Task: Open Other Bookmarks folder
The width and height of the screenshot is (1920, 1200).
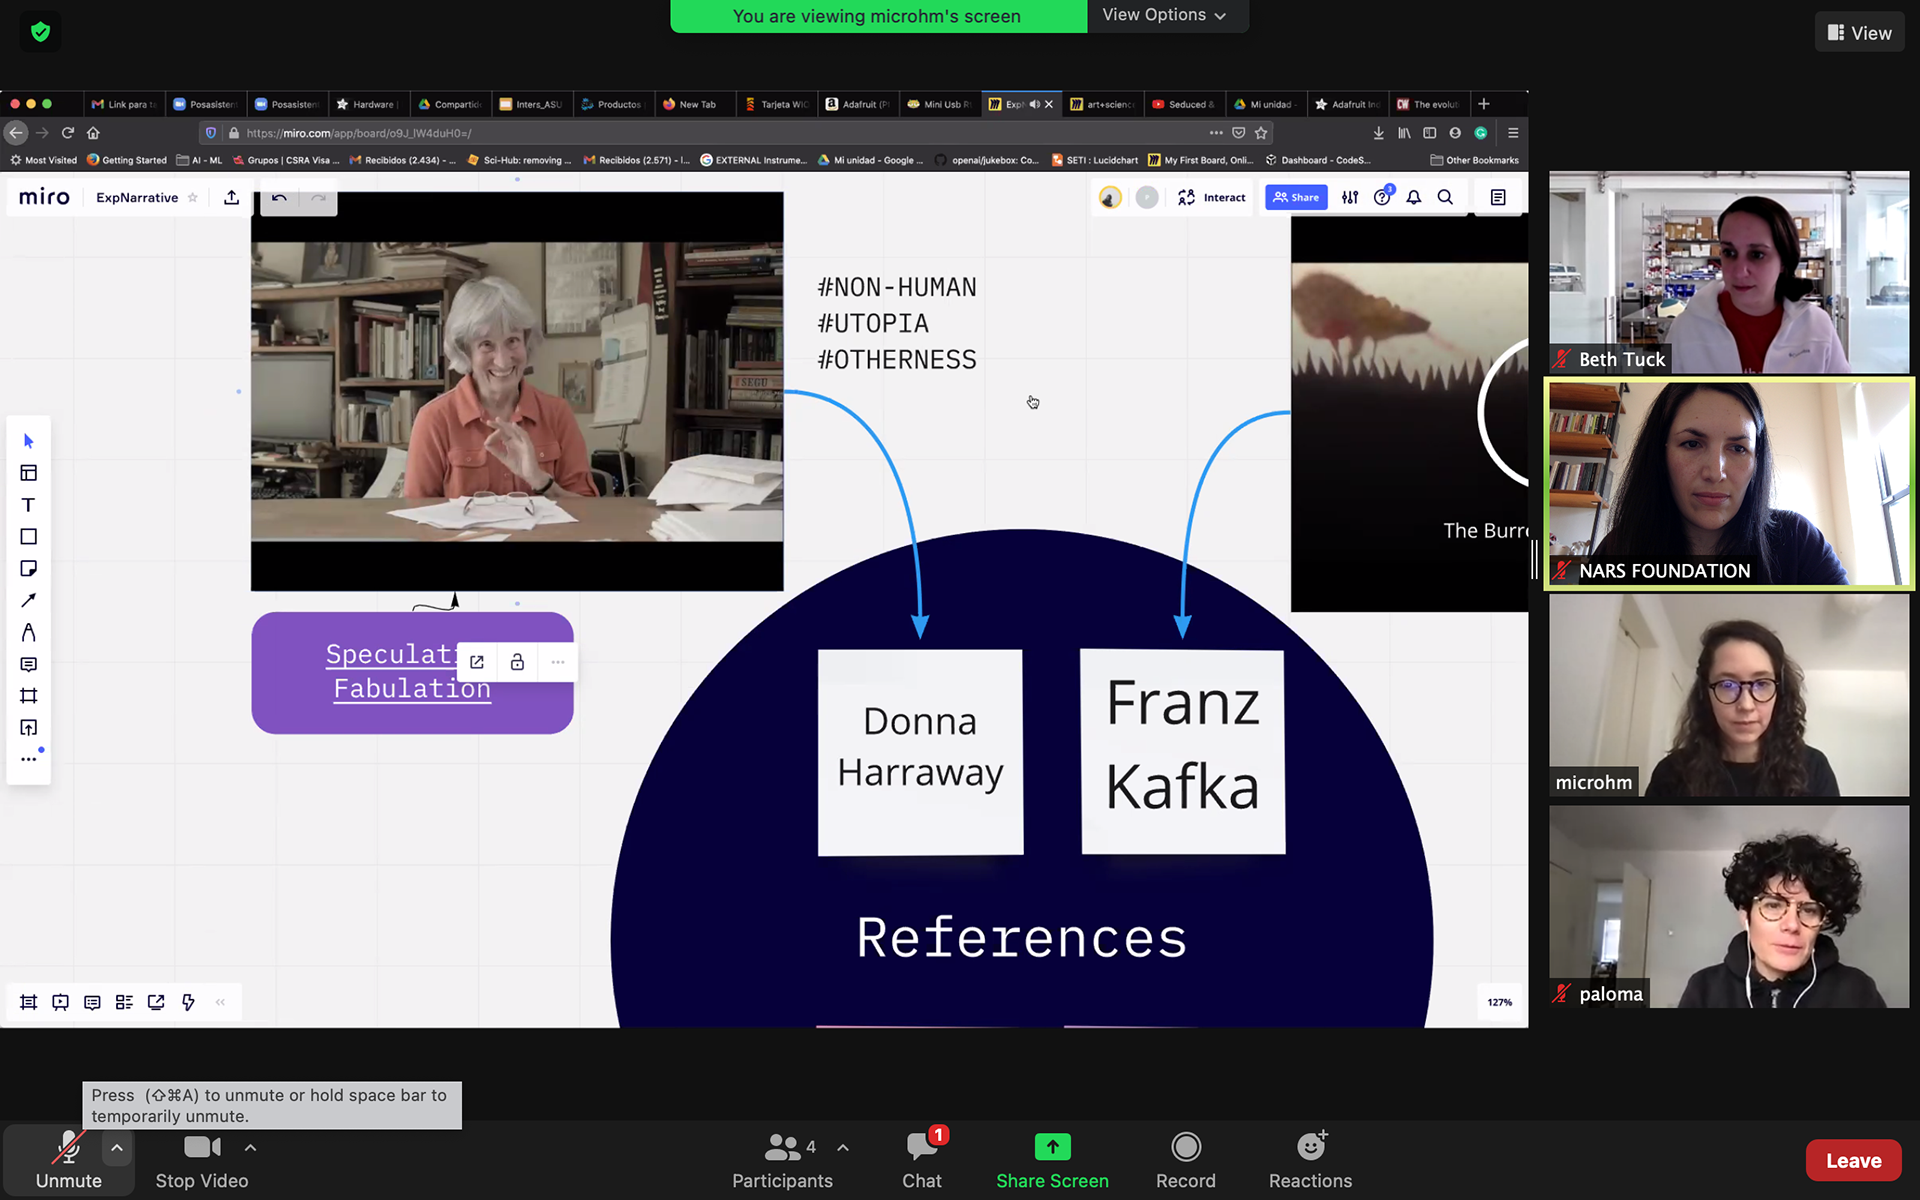Action: pos(1475,160)
